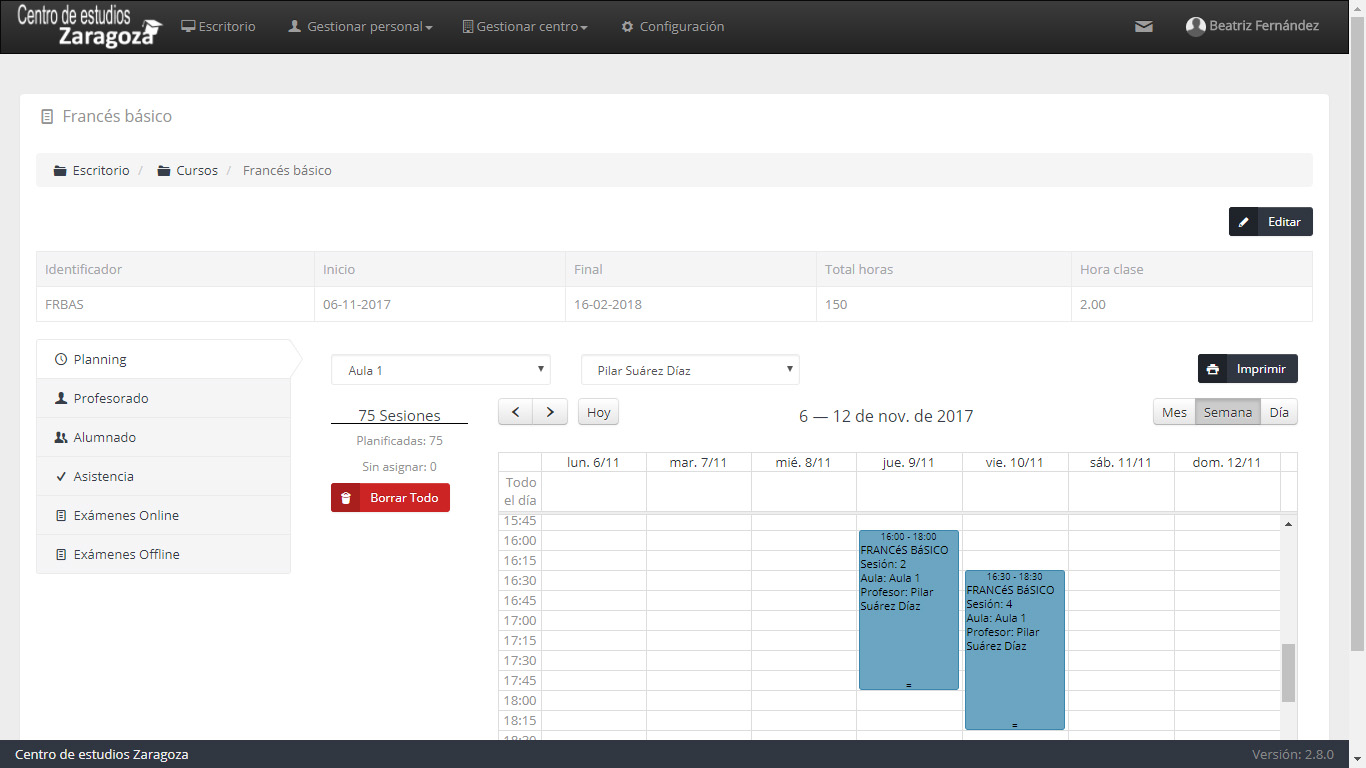Switch calendar to Semana view
Viewport: 1366px width, 768px height.
1228,412
